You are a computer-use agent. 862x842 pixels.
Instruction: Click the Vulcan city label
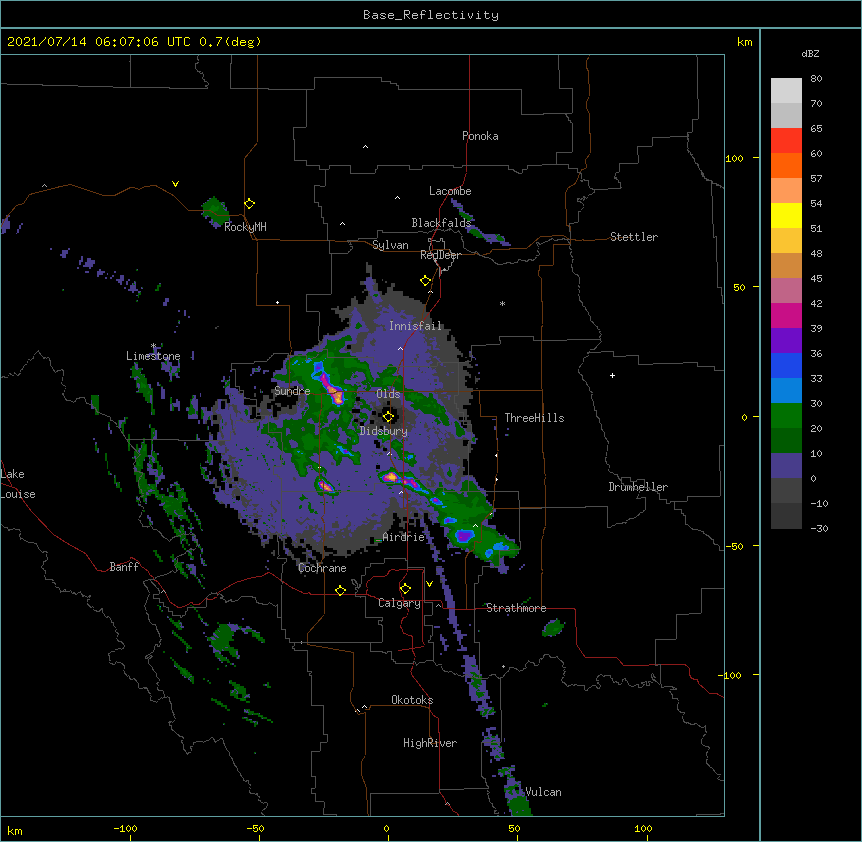click(x=543, y=792)
